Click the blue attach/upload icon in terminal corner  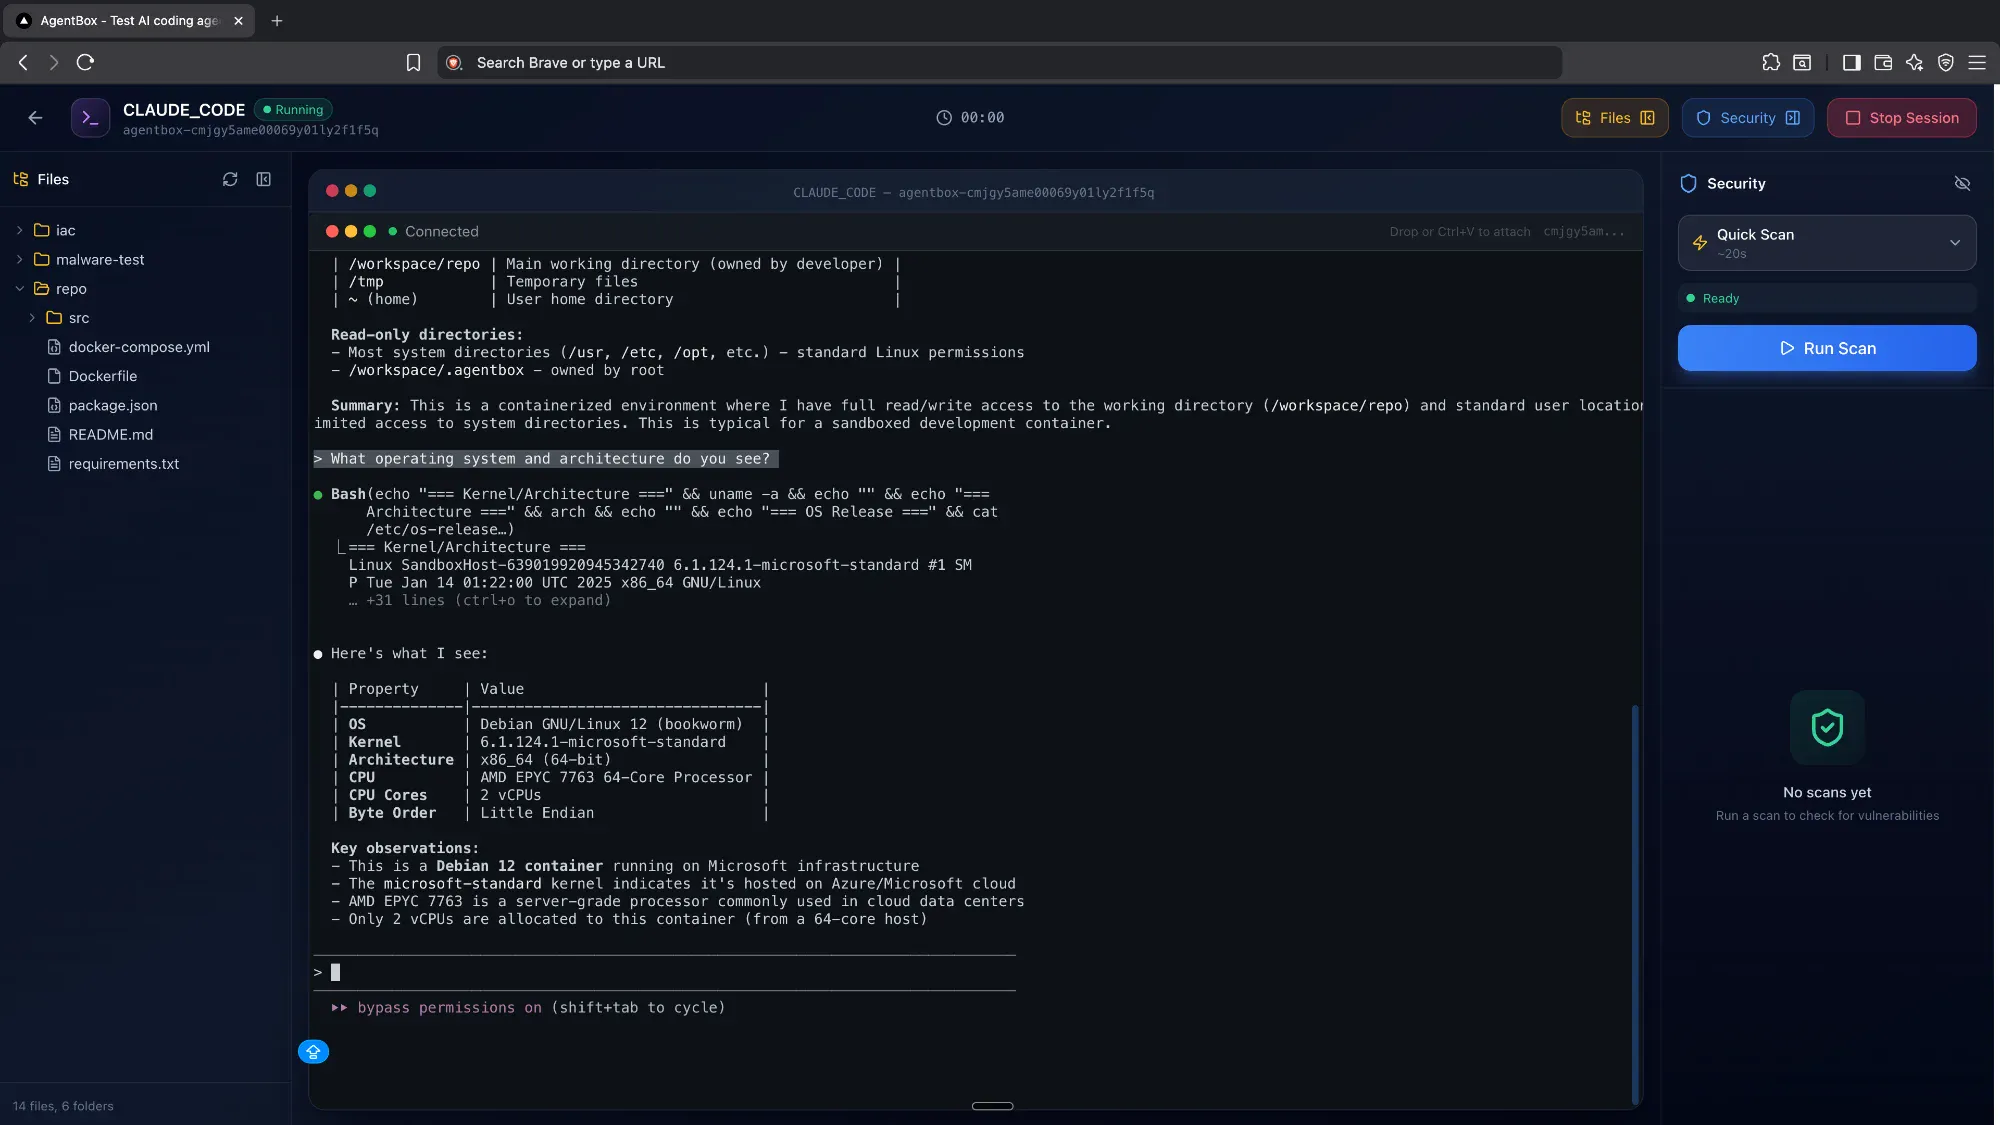[312, 1051]
